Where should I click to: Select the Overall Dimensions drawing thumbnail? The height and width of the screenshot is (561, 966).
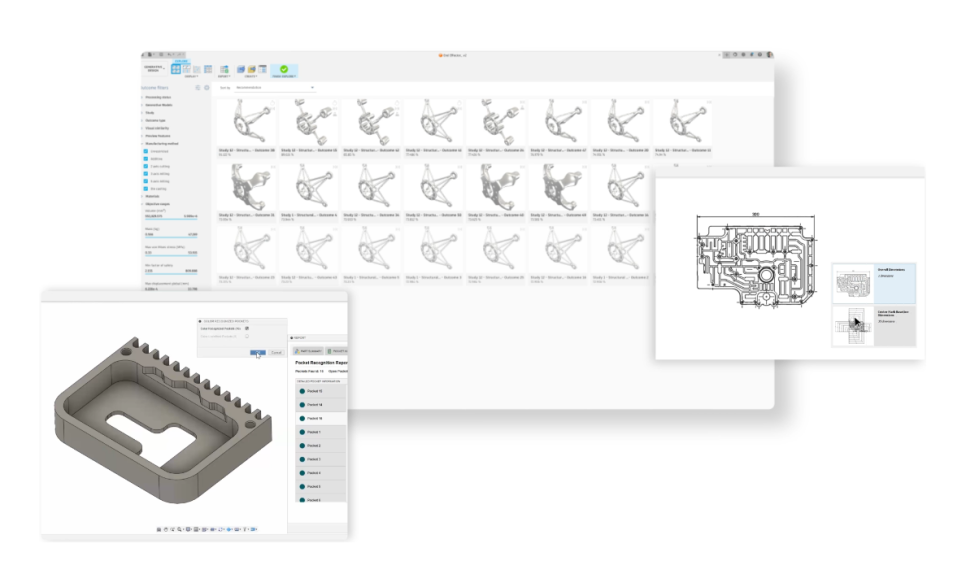click(x=853, y=284)
